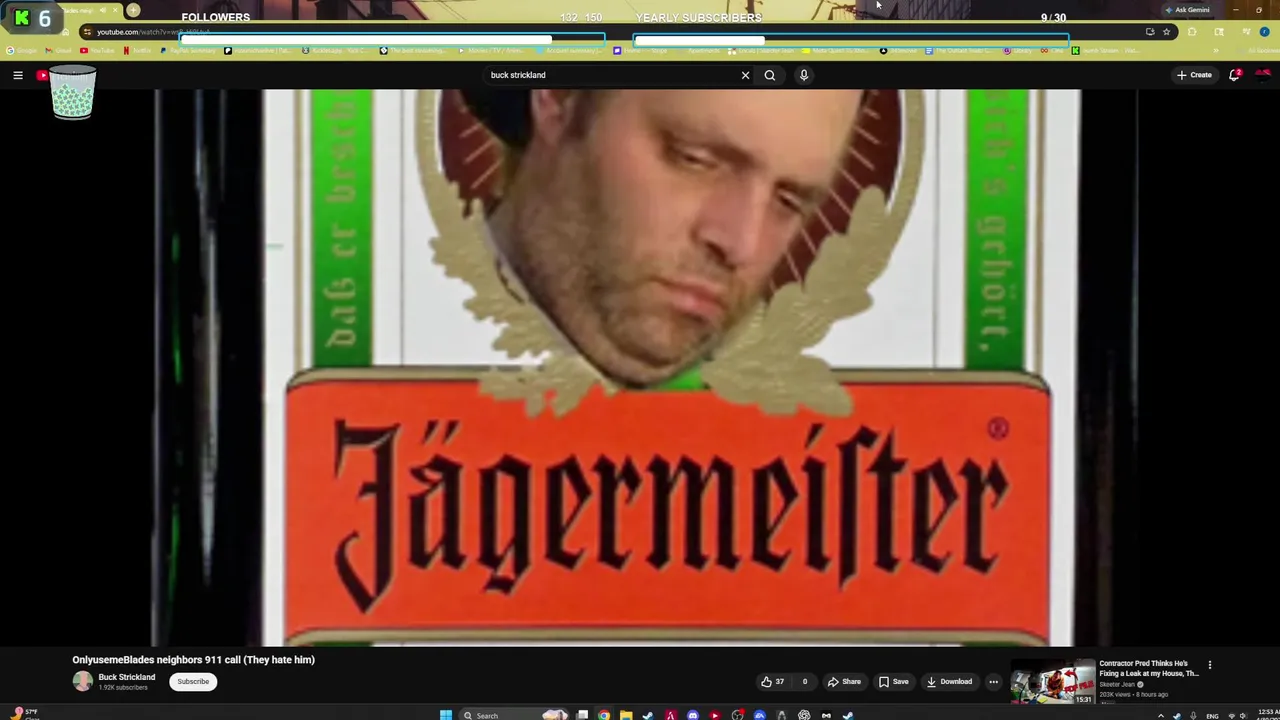This screenshot has width=1280, height=720.
Task: Open Buck Strickland channel avatar
Action: [82, 682]
